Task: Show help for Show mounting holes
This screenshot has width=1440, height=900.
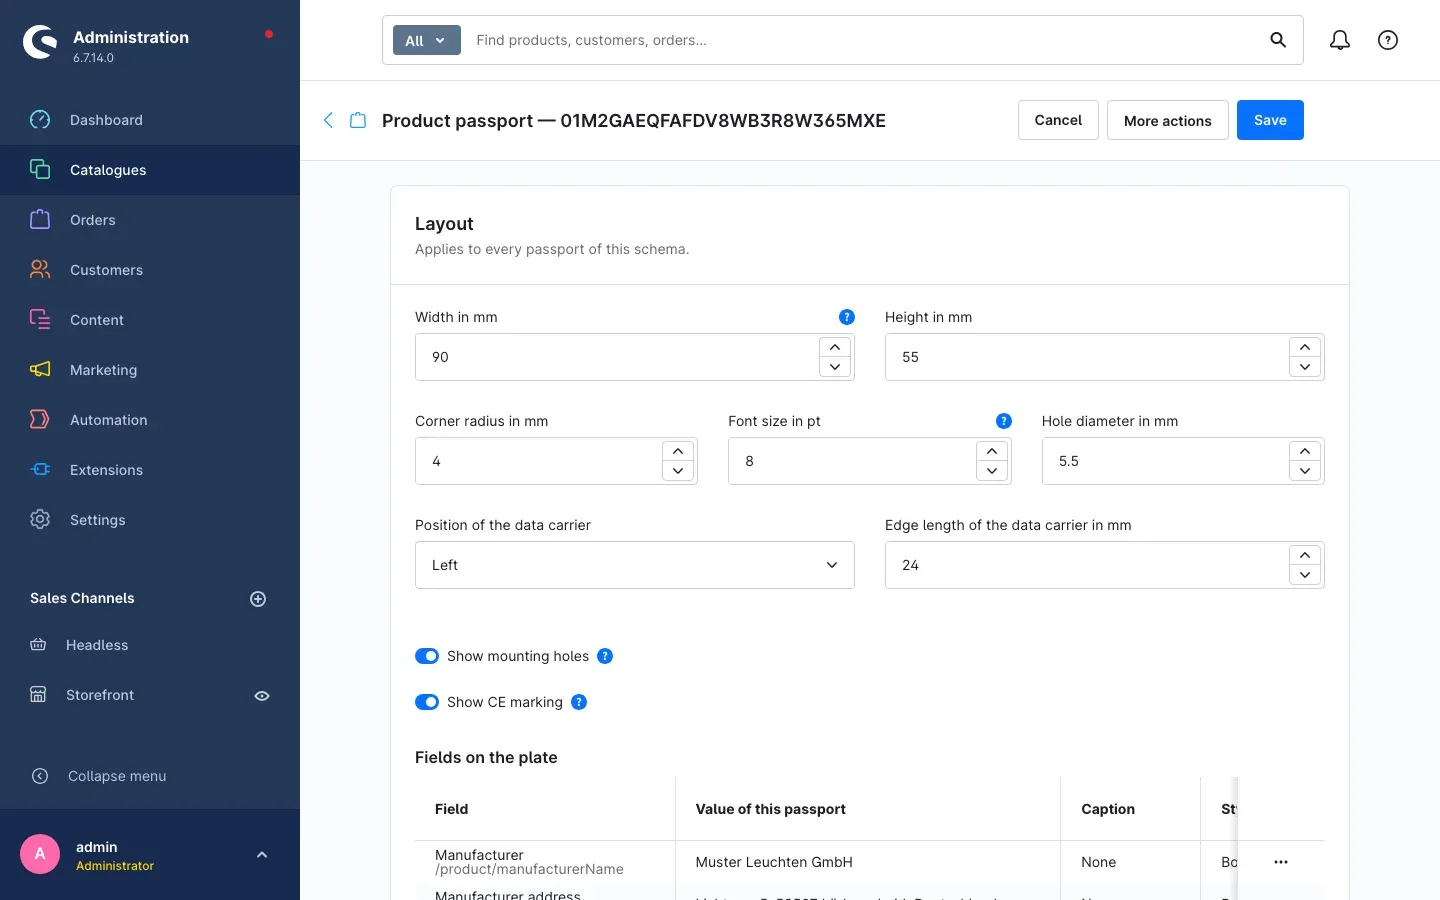Action: pos(605,656)
